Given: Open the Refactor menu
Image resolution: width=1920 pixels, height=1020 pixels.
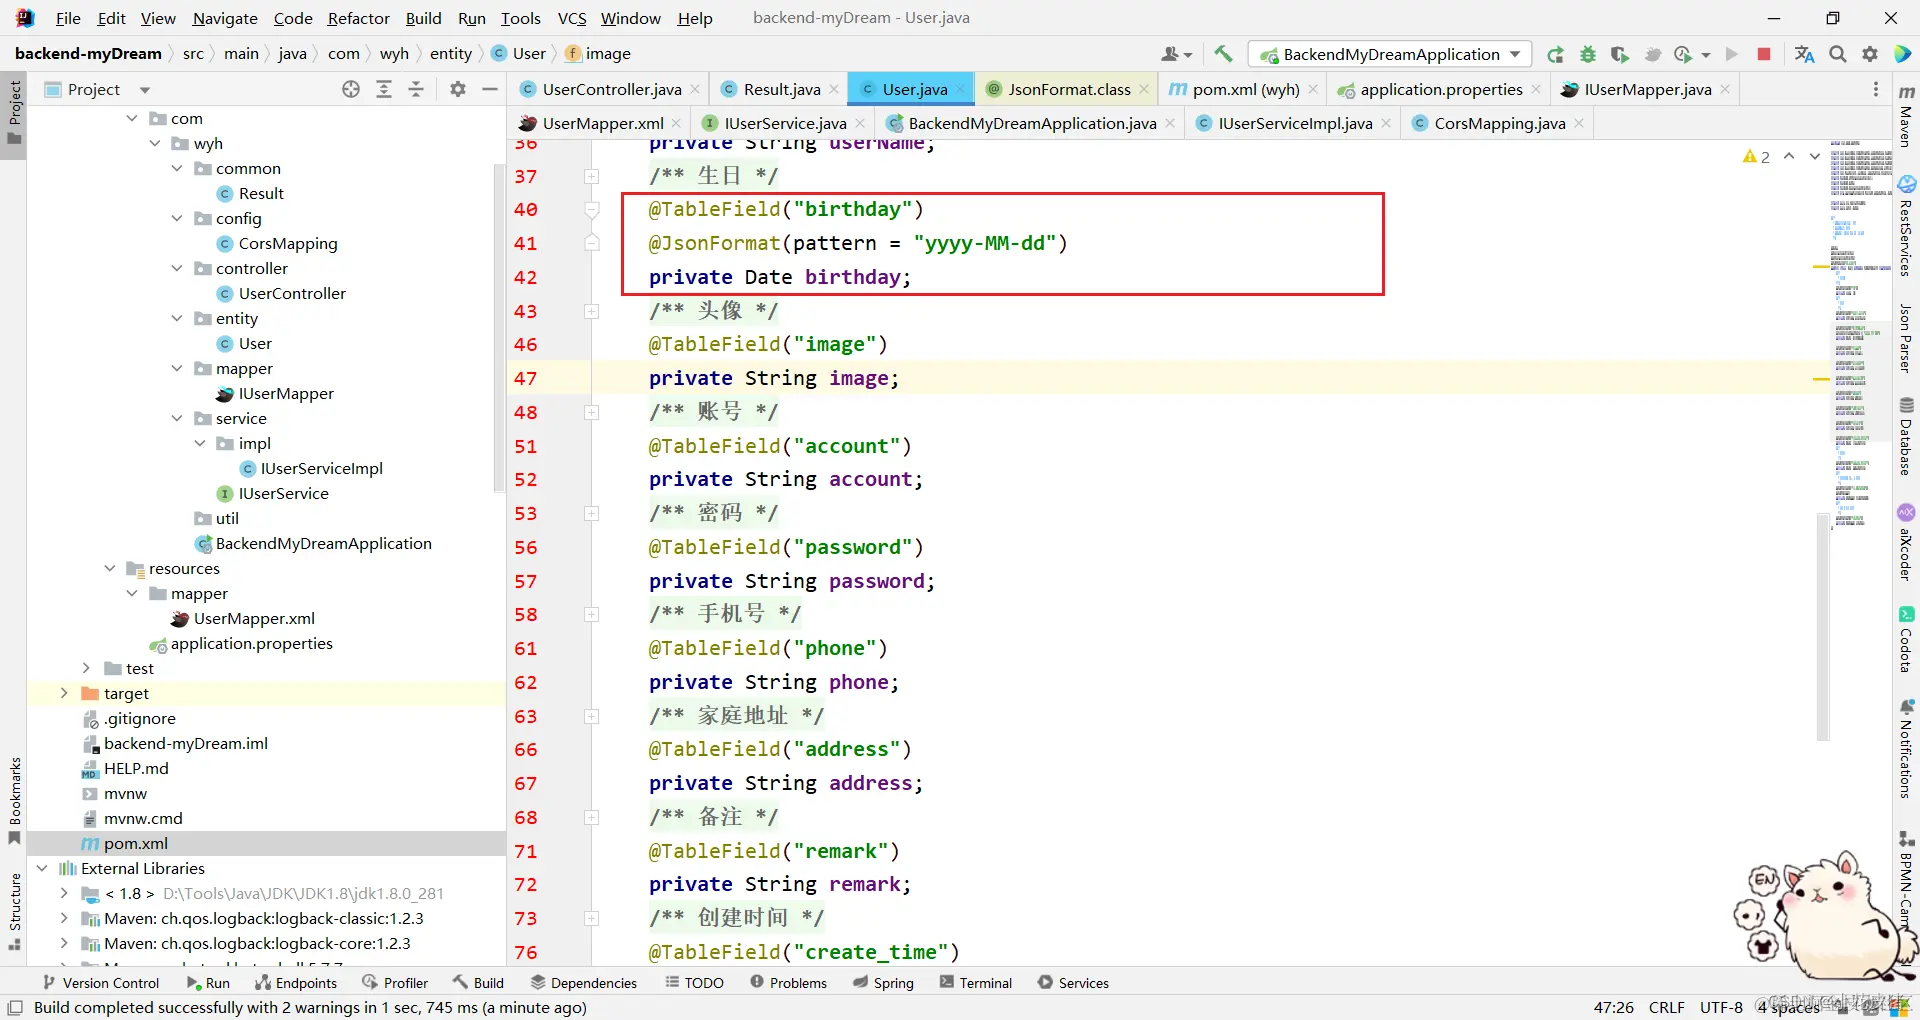Looking at the screenshot, I should tap(358, 18).
